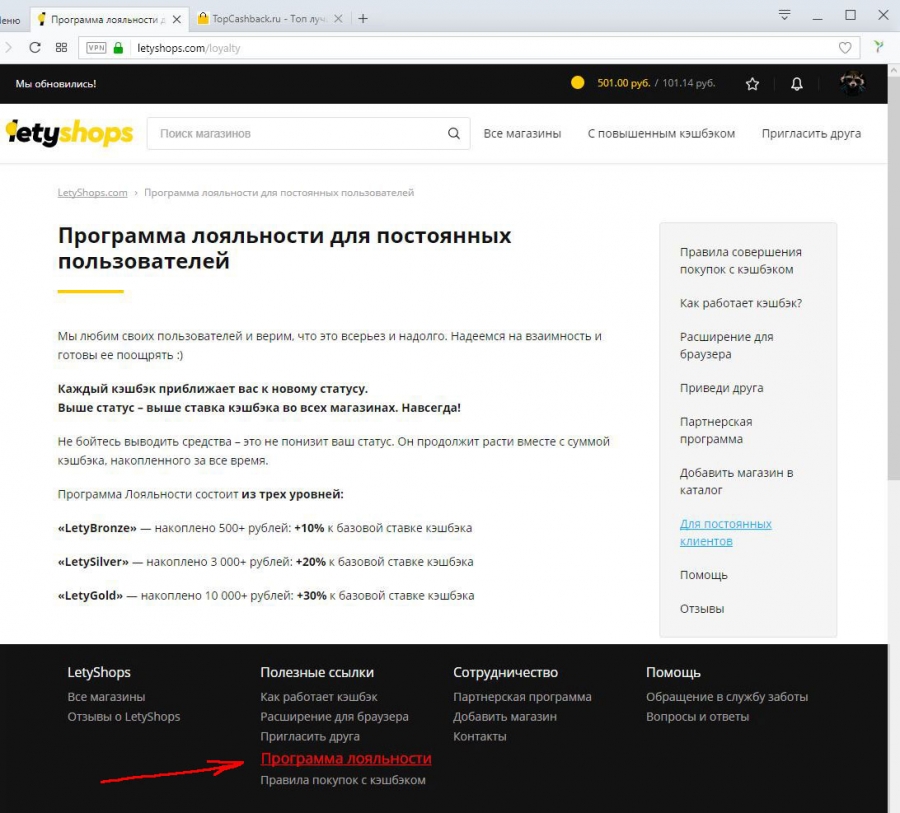Screen dimensions: 900x813
Task: Add page to bookmarks heart icon
Action: (845, 48)
